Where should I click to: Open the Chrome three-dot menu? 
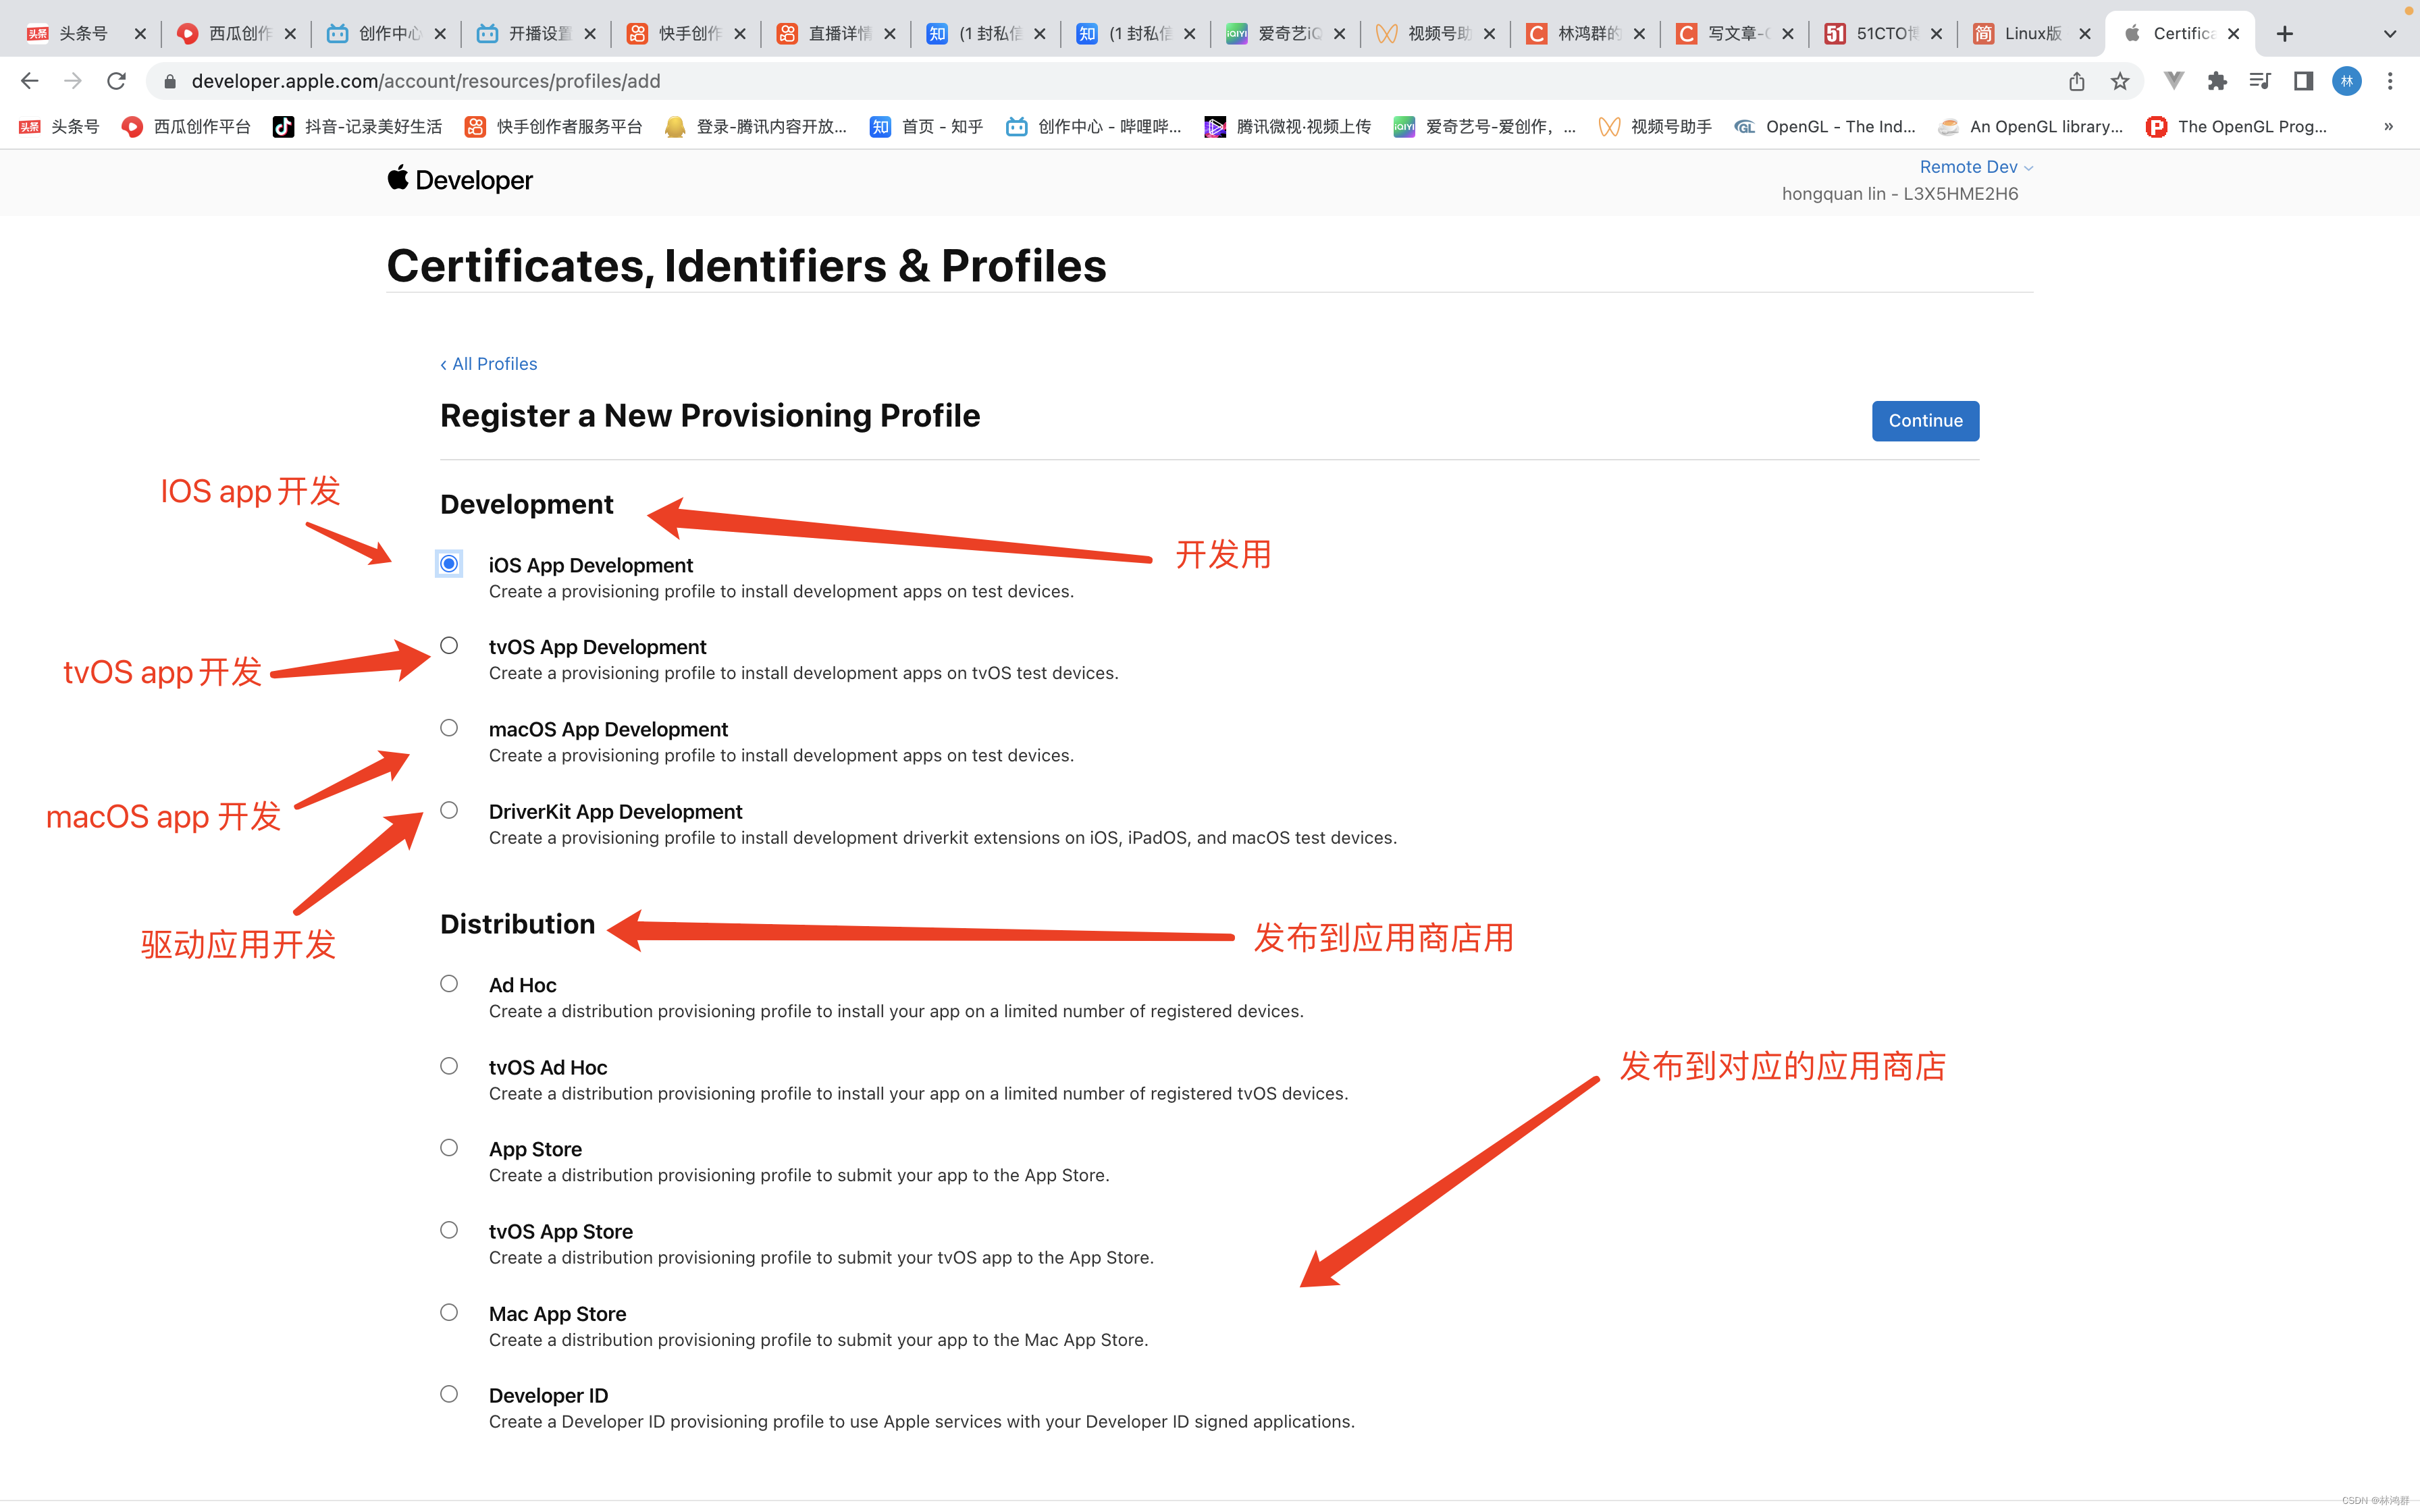click(2390, 81)
